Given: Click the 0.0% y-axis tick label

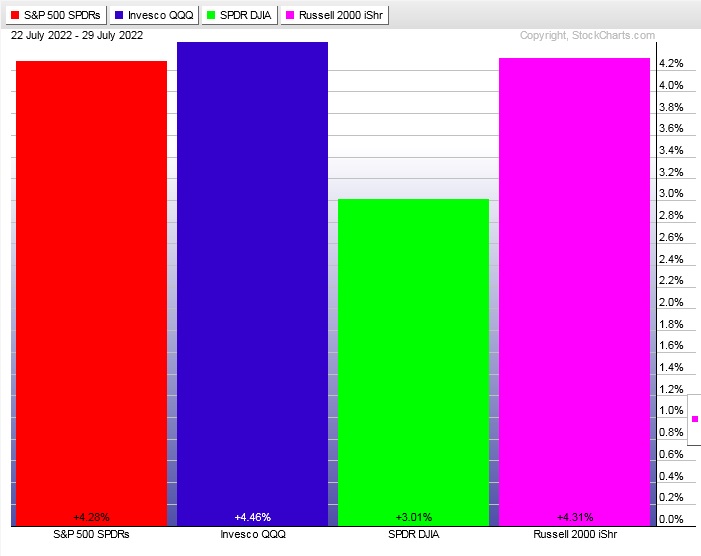Looking at the screenshot, I should coord(671,519).
